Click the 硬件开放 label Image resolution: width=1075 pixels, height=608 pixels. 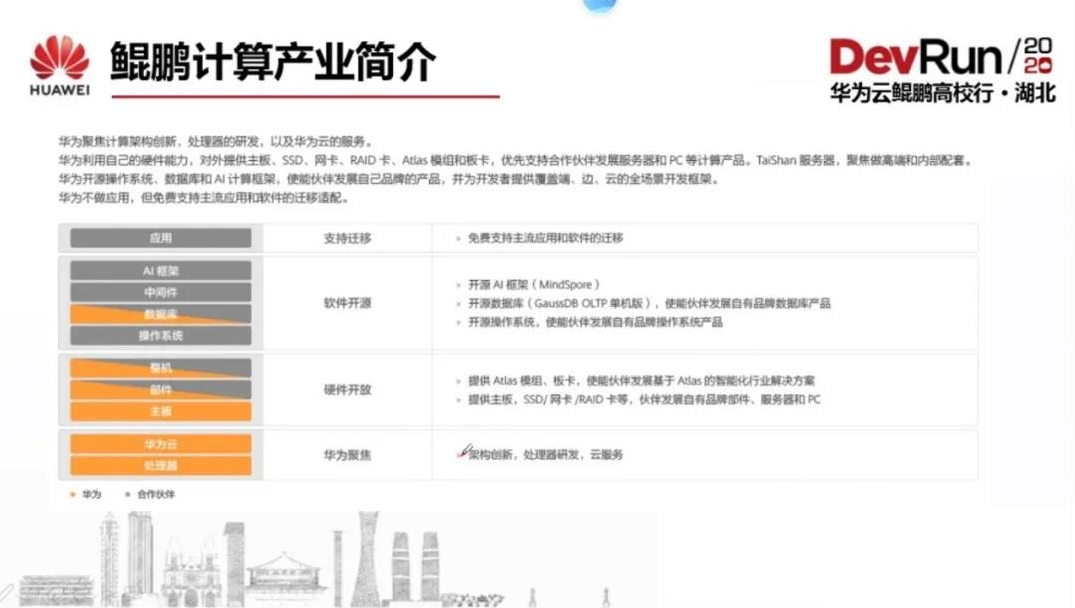click(348, 389)
